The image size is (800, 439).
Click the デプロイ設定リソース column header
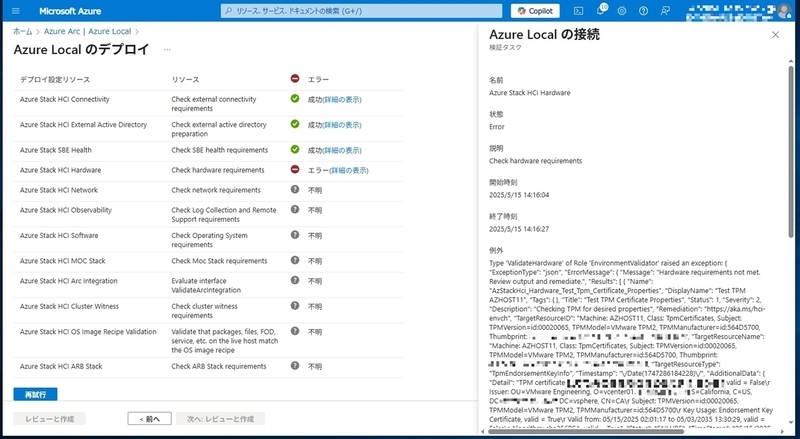(55, 80)
